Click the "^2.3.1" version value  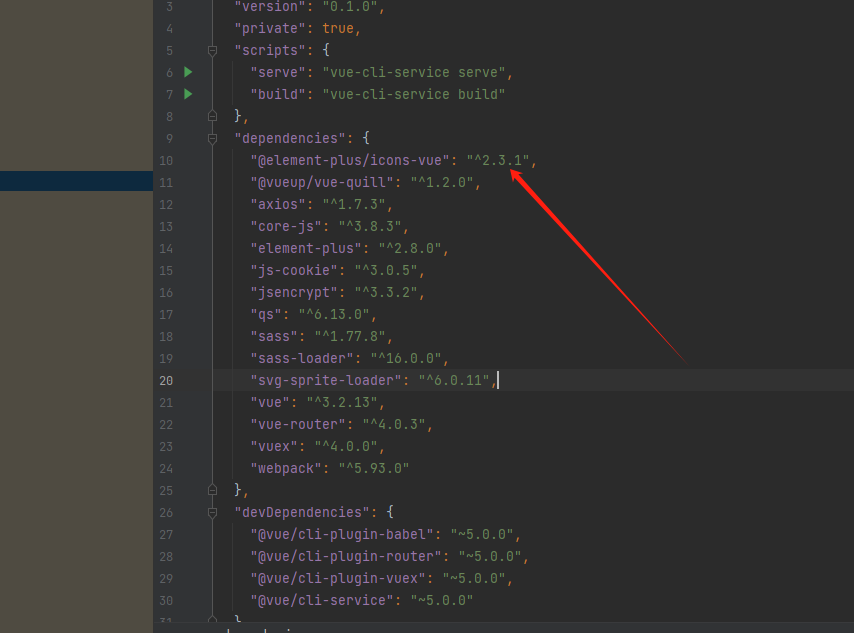(x=498, y=161)
